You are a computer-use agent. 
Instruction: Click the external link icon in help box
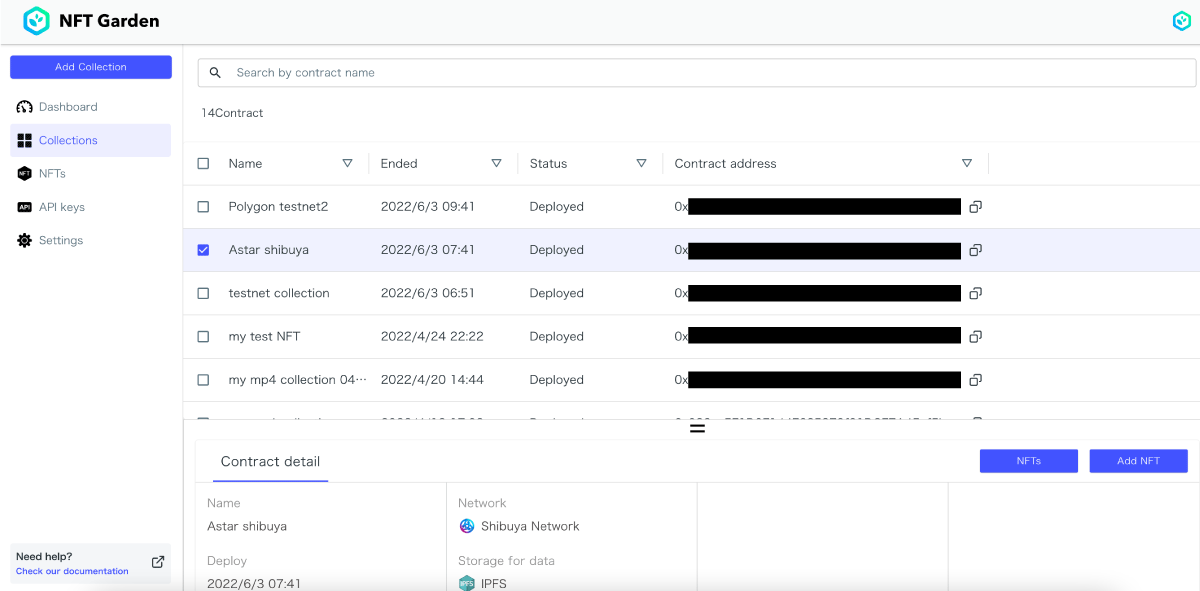[158, 562]
